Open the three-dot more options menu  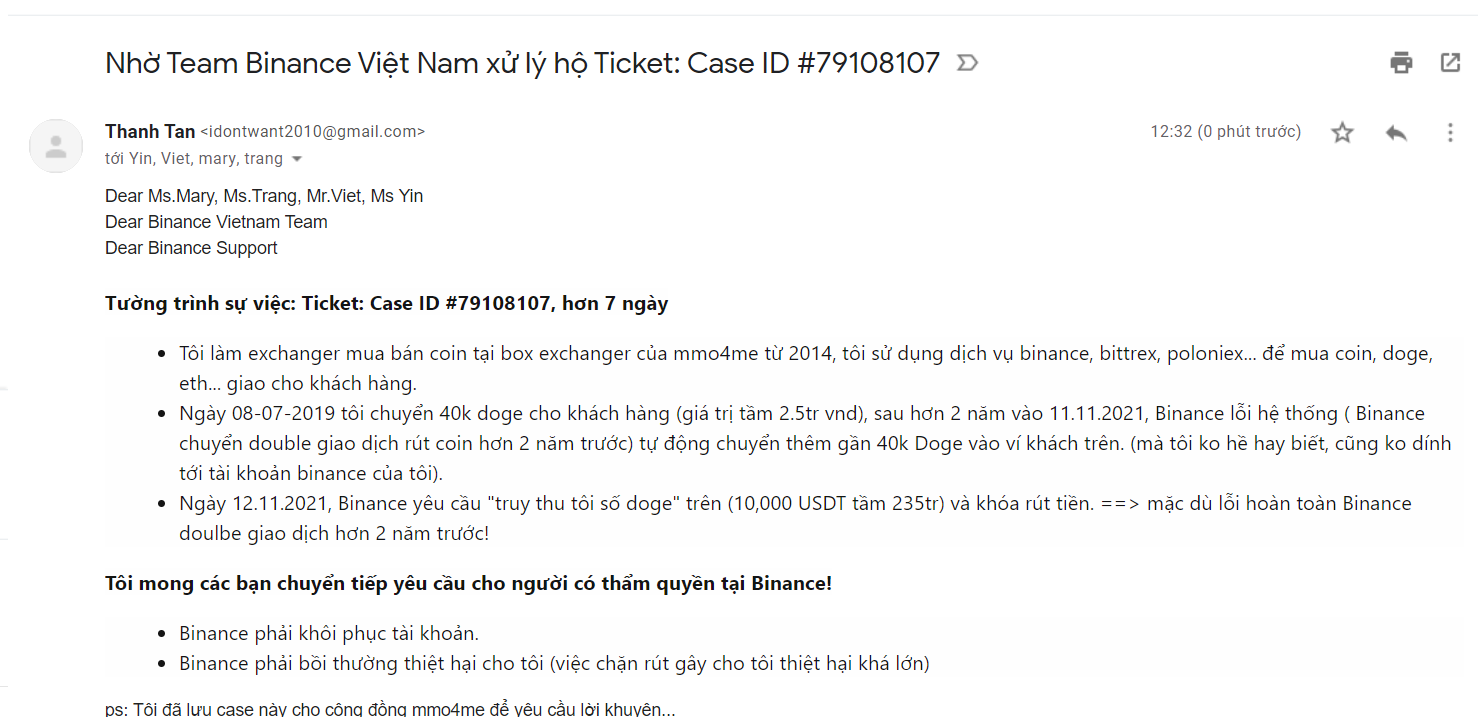(x=1450, y=132)
